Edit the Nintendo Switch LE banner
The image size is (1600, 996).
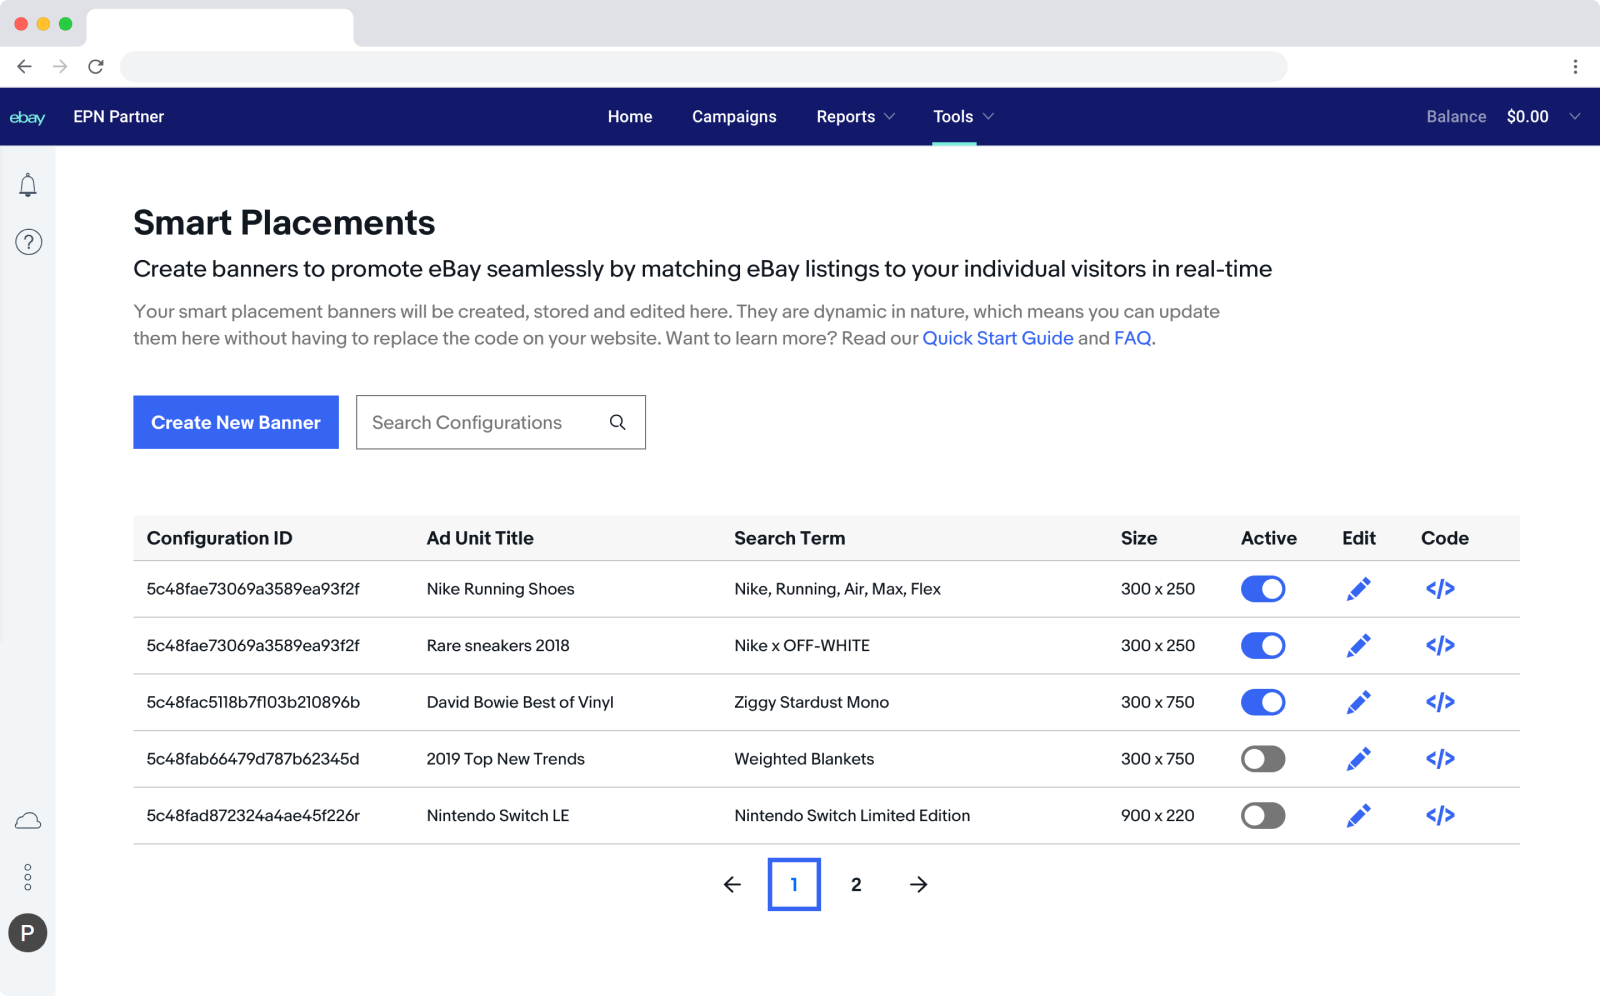[1358, 816]
